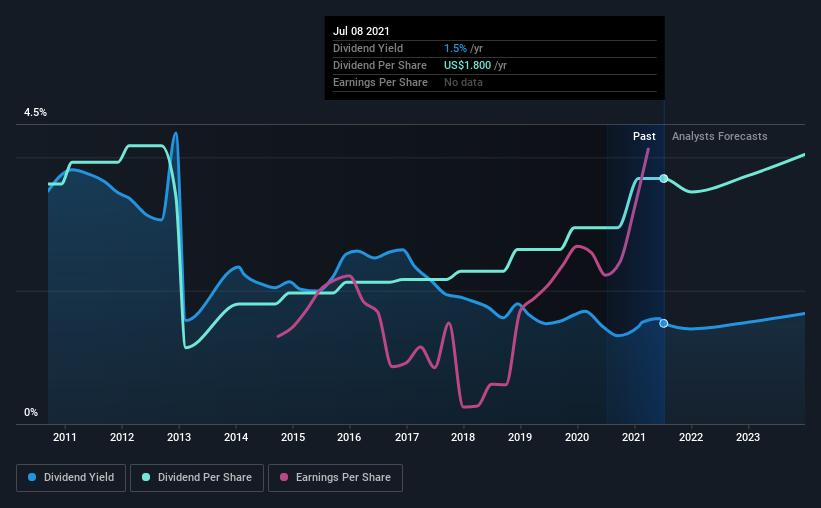Viewport: 821px width, 508px height.
Task: Click the 4.5% y-axis label
Action: 35,113
